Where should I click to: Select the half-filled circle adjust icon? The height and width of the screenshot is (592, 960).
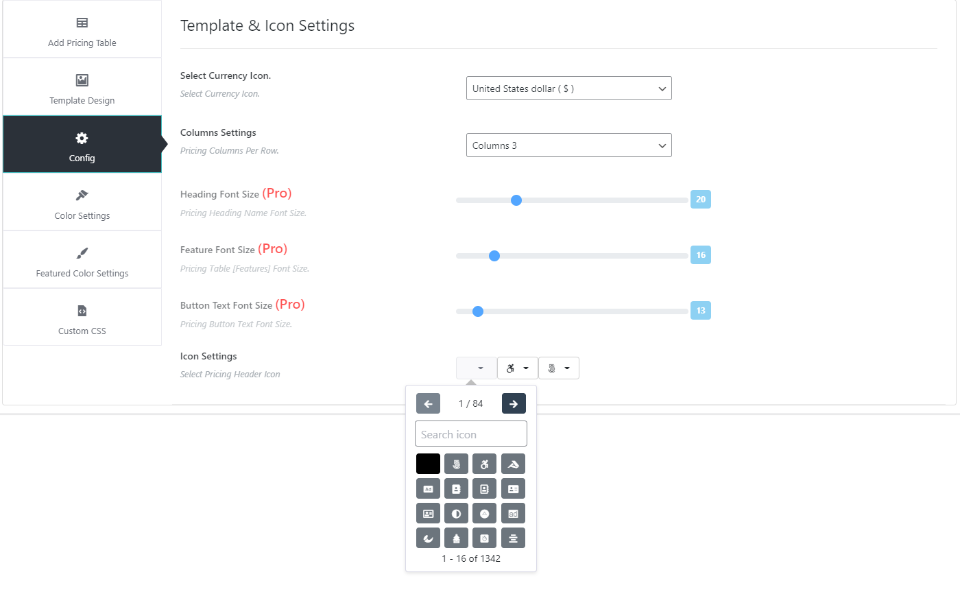click(x=456, y=513)
